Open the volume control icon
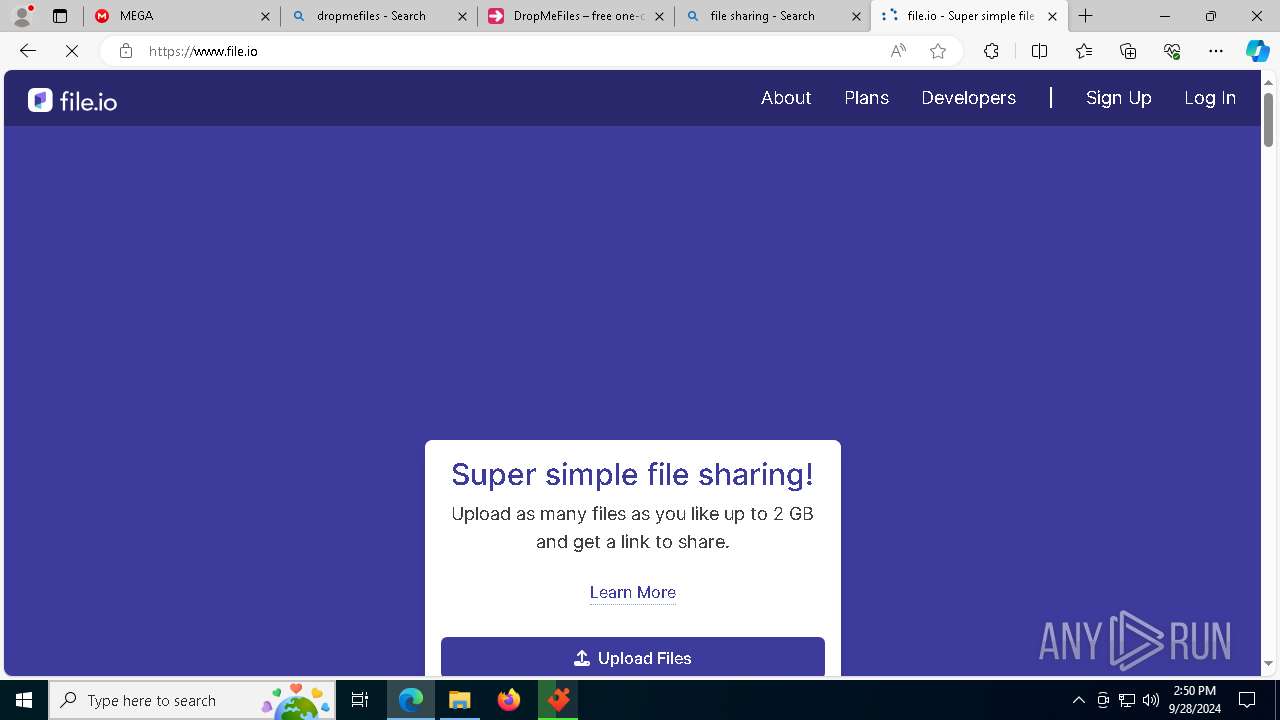 click(x=1151, y=700)
